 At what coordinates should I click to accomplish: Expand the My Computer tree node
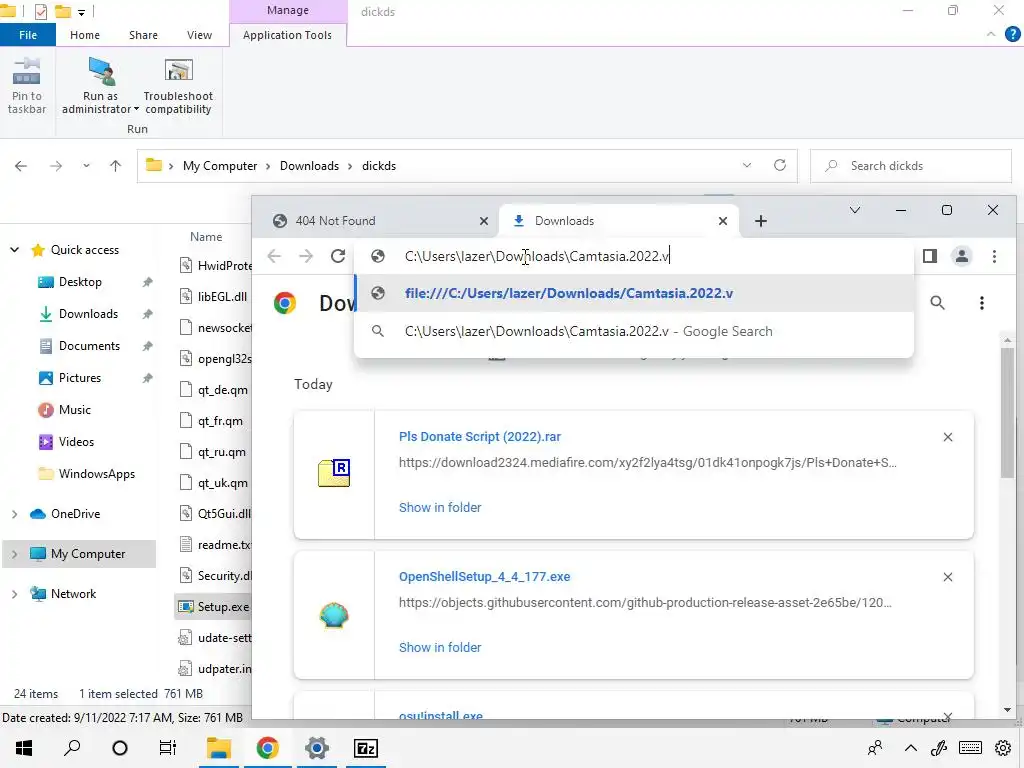(14, 554)
